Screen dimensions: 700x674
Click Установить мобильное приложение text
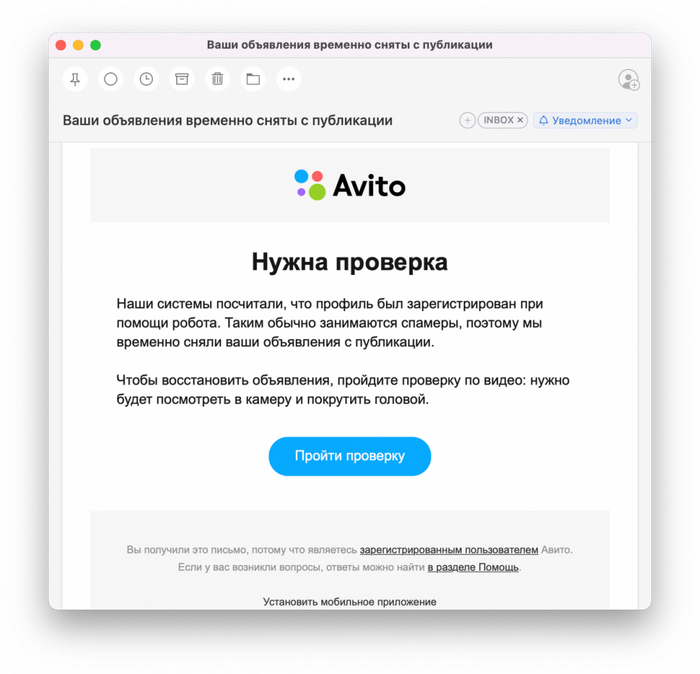pos(350,602)
